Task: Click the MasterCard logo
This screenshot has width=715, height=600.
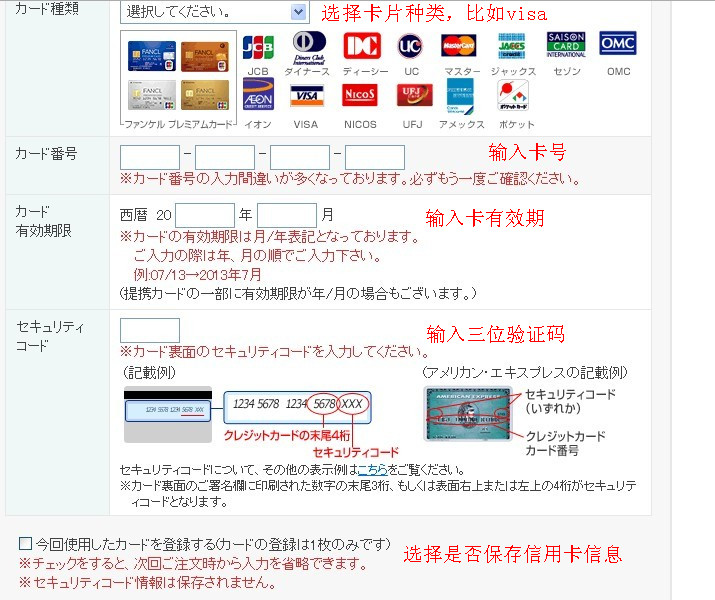Action: [x=459, y=46]
